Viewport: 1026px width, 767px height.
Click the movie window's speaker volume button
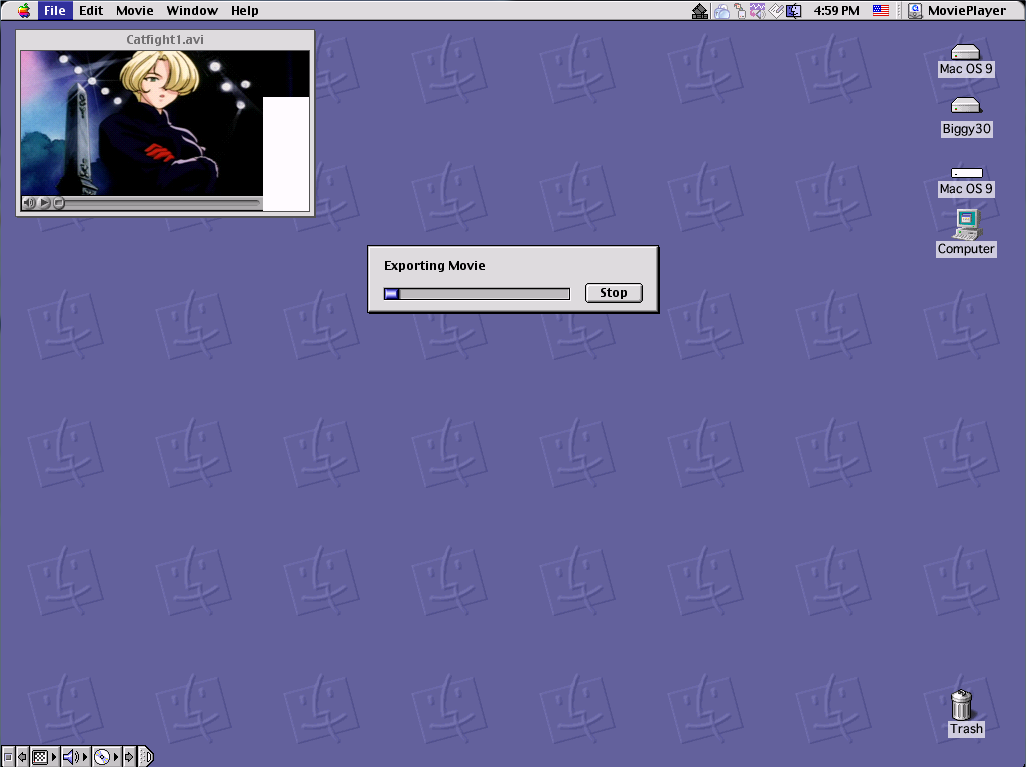30,203
